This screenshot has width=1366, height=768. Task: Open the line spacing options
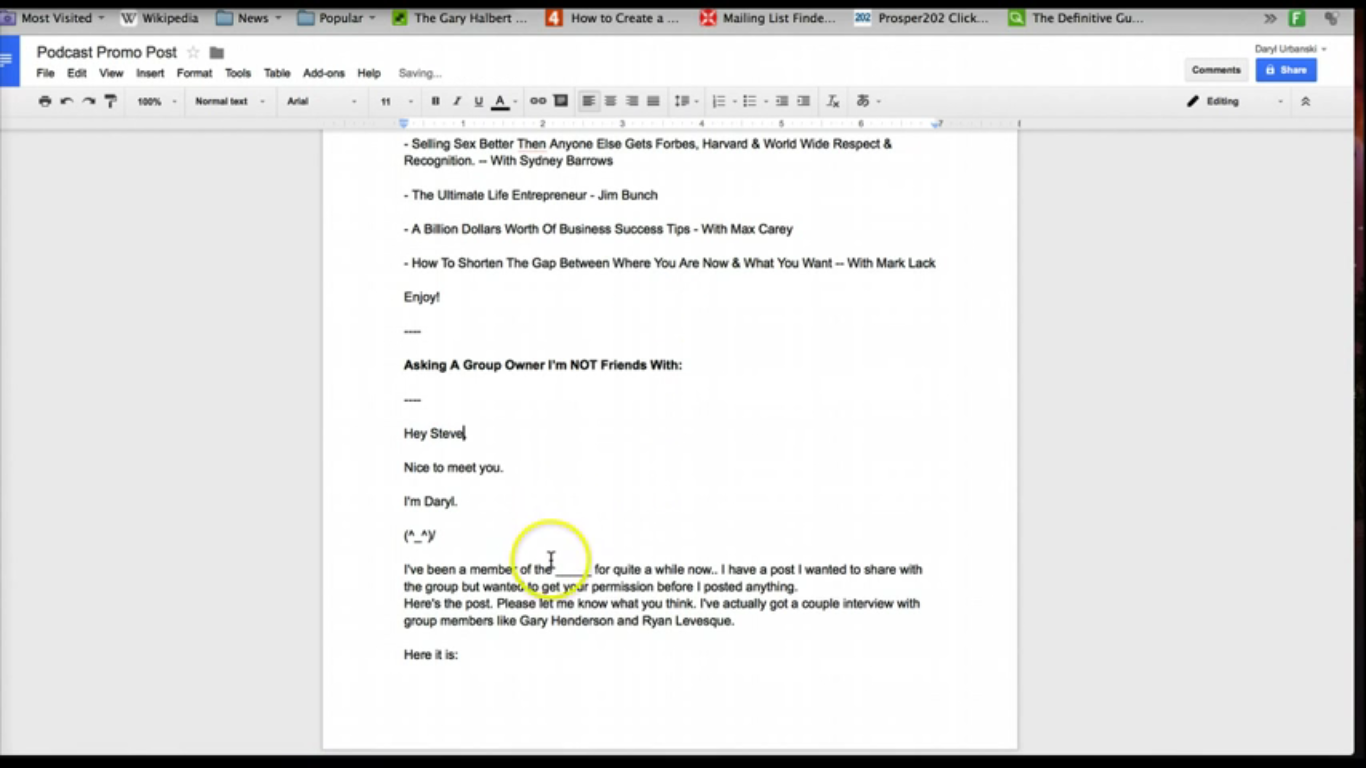(x=686, y=101)
